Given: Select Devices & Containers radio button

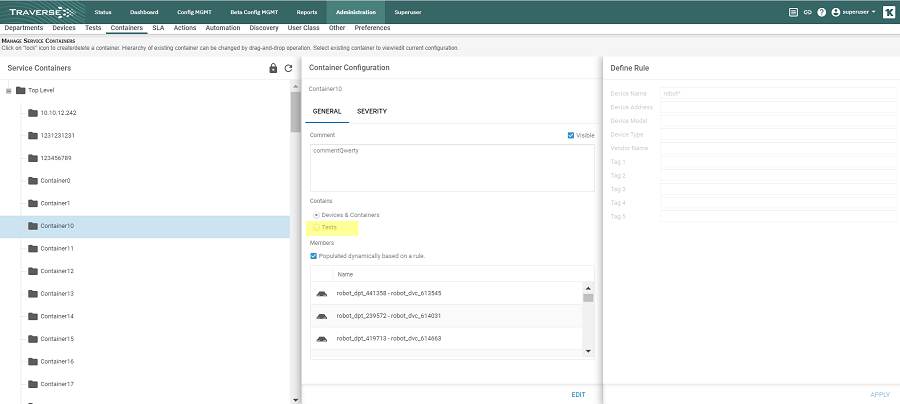Looking at the screenshot, I should tap(316, 215).
